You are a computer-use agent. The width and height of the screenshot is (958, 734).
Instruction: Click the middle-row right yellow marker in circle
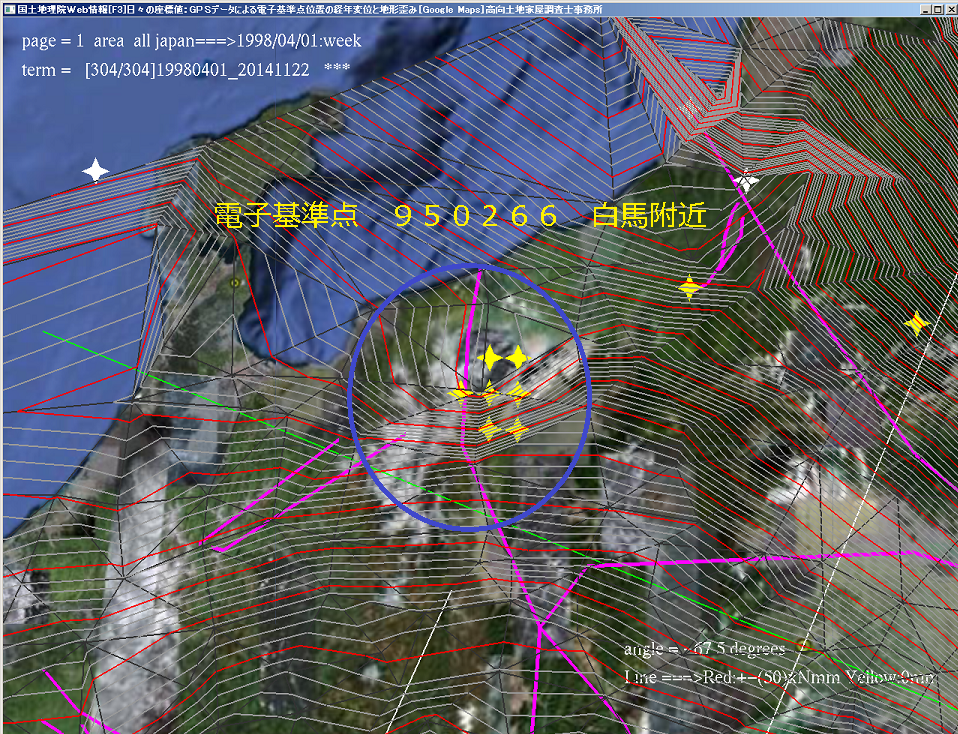[517, 392]
